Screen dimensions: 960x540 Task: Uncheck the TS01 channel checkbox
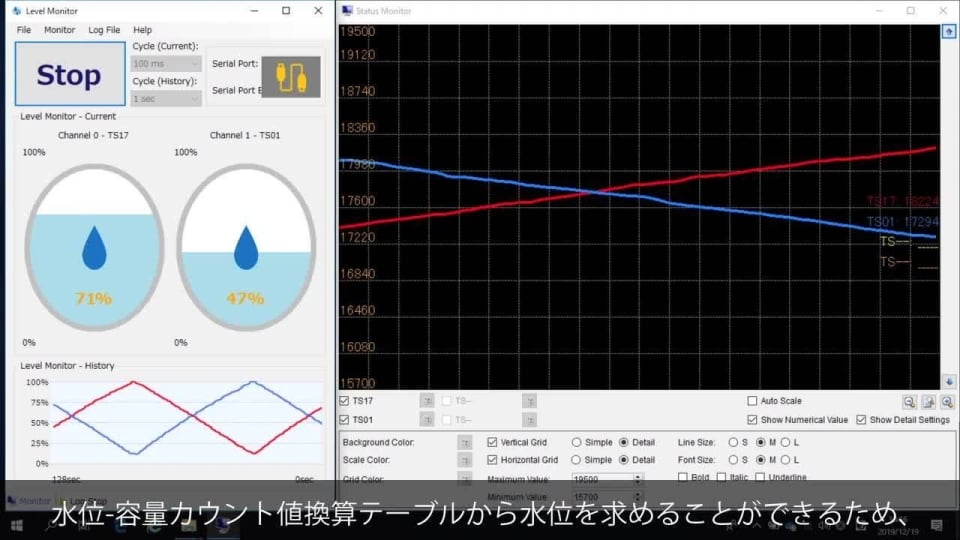tap(344, 420)
